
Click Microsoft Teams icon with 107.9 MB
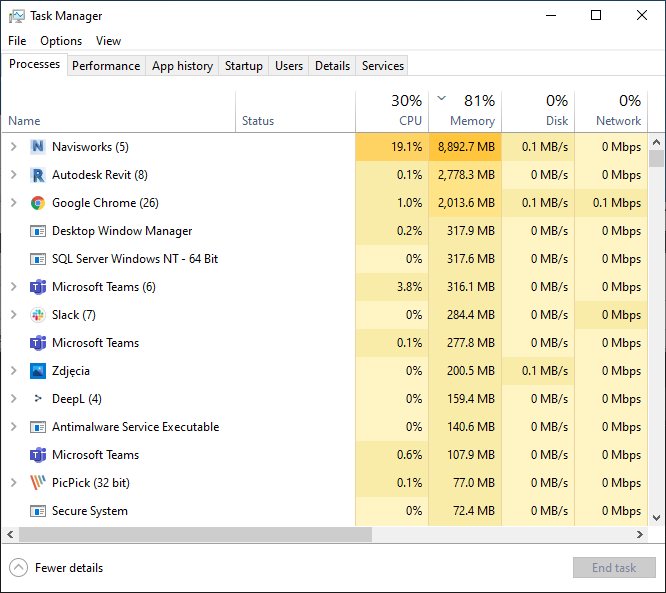pyautogui.click(x=38, y=455)
